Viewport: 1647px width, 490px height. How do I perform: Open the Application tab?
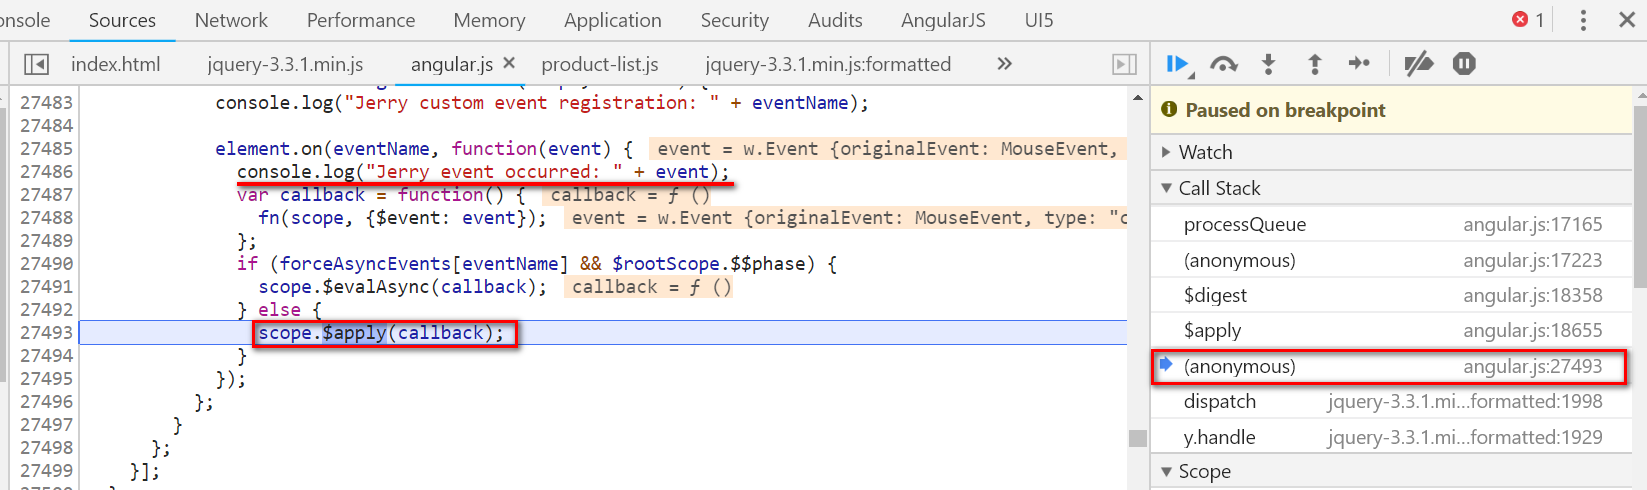(x=613, y=20)
